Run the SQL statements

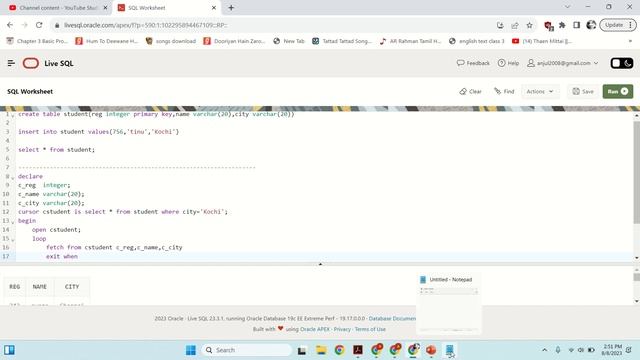(x=618, y=91)
